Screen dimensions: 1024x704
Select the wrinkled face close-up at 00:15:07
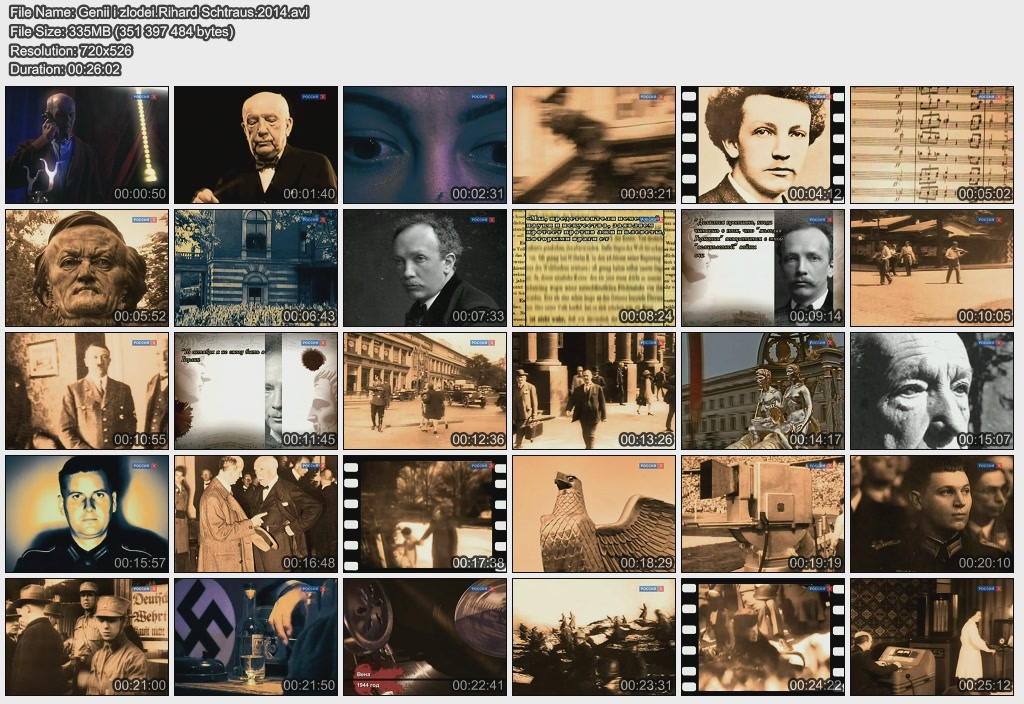[x=932, y=391]
